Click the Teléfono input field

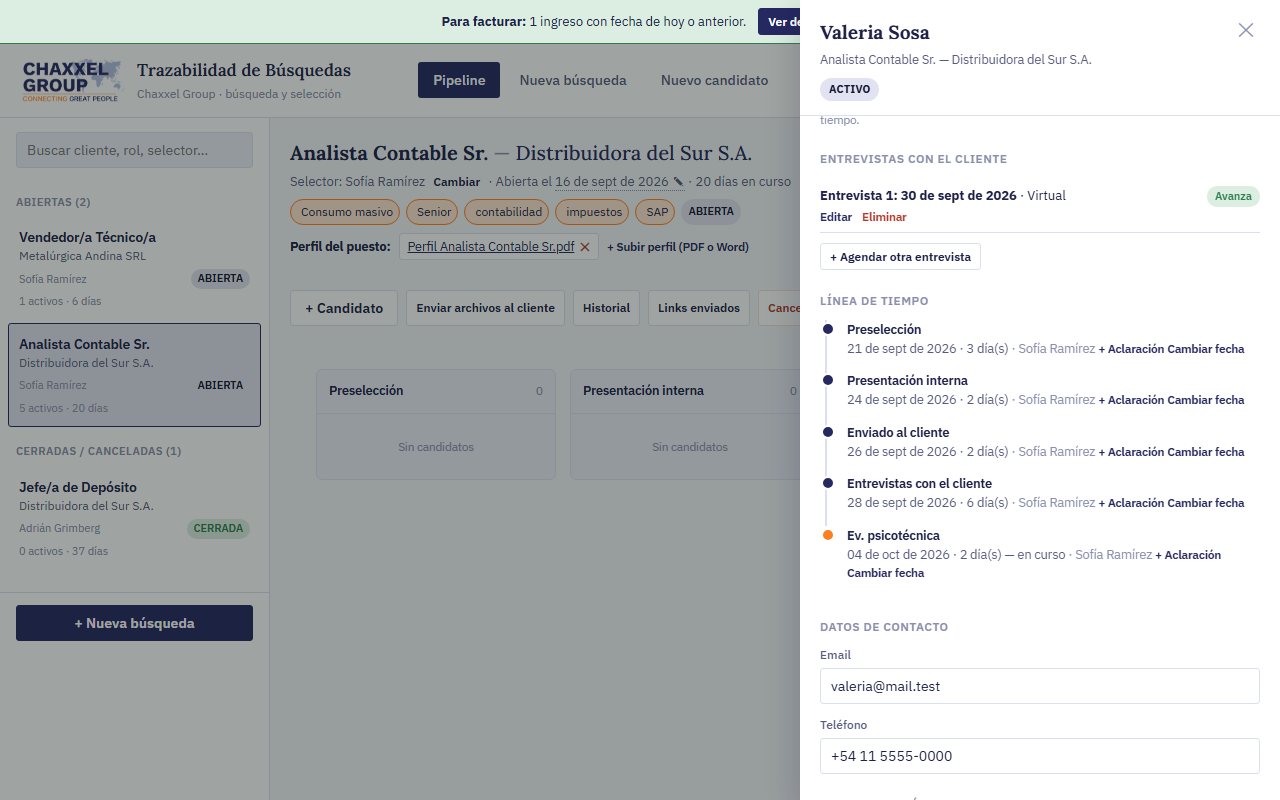tap(1039, 756)
